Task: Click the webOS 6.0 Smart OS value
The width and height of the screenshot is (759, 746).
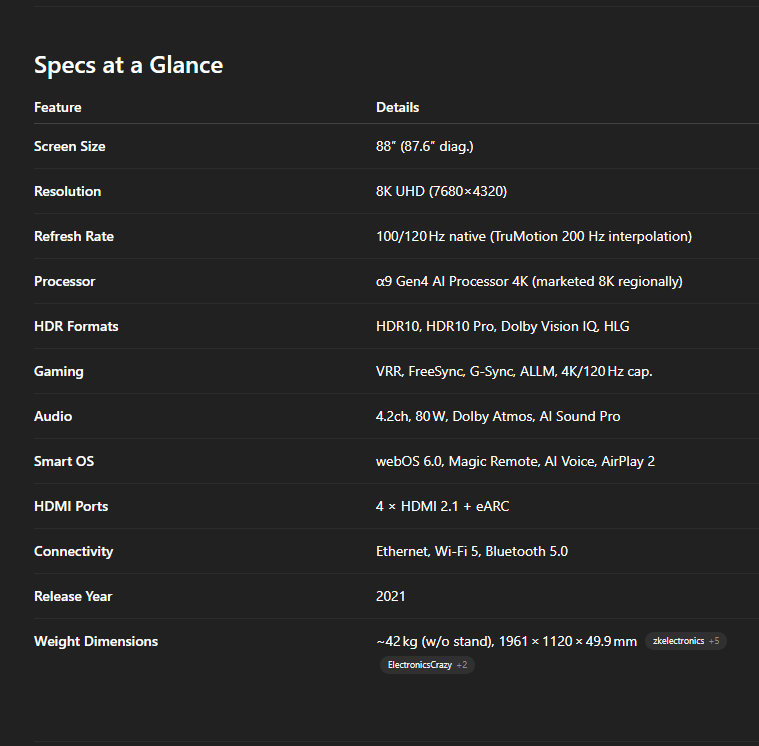Action: 515,461
